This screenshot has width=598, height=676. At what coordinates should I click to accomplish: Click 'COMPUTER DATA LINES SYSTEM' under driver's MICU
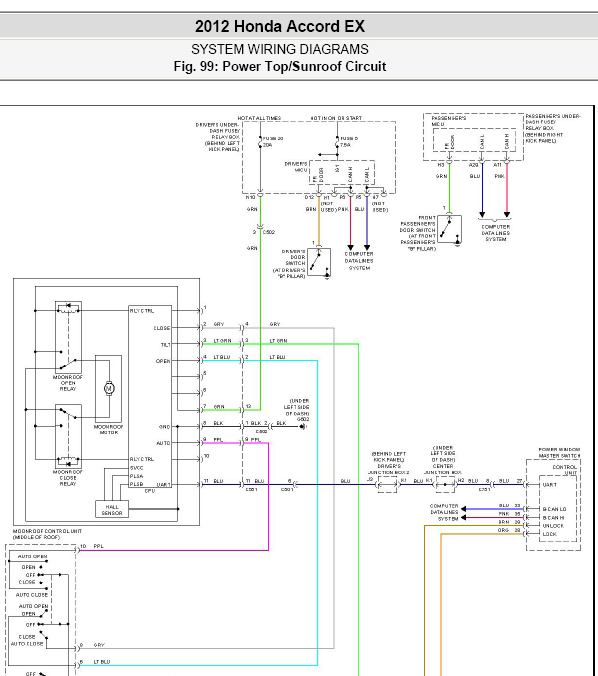(x=359, y=261)
